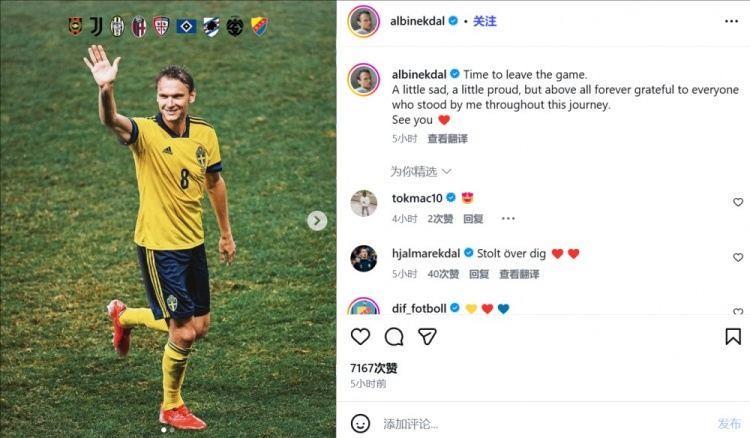The width and height of the screenshot is (750, 438).
Task: Like the post with the heart icon
Action: [360, 337]
